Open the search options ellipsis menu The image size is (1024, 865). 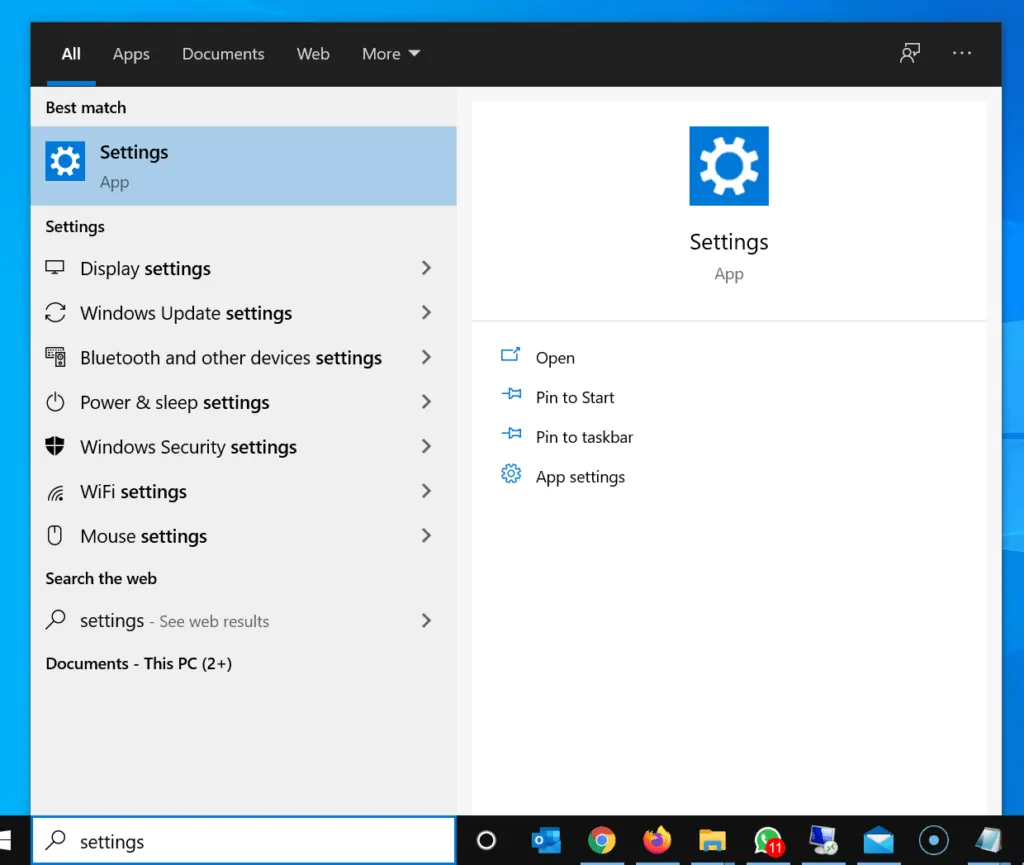point(961,54)
